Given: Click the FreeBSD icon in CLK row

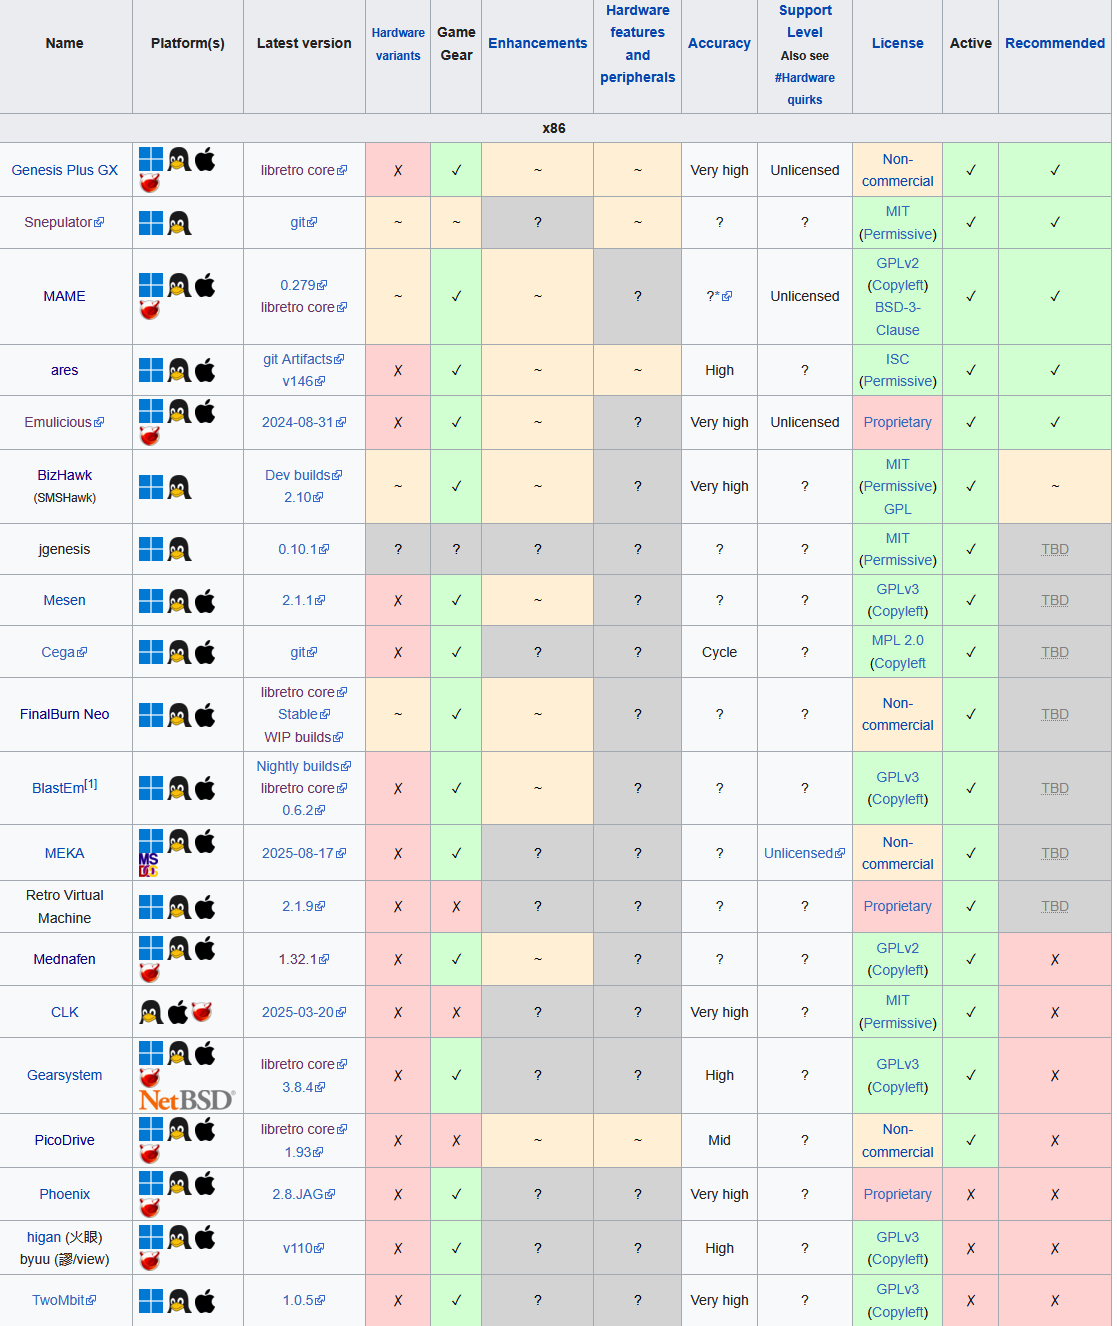Looking at the screenshot, I should pos(202,1012).
